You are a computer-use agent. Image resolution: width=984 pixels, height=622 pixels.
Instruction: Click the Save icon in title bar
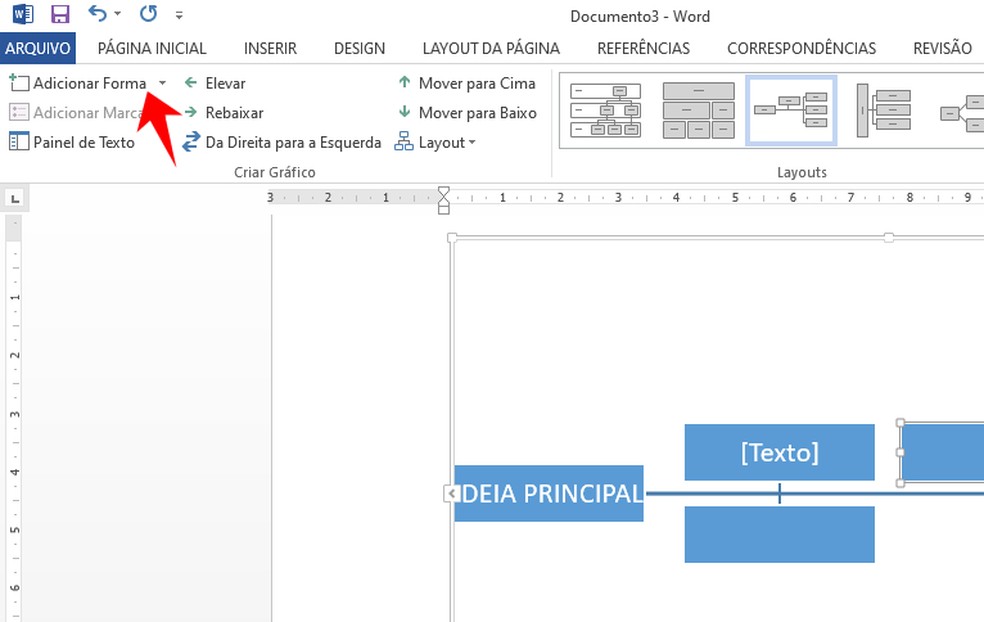coord(60,14)
